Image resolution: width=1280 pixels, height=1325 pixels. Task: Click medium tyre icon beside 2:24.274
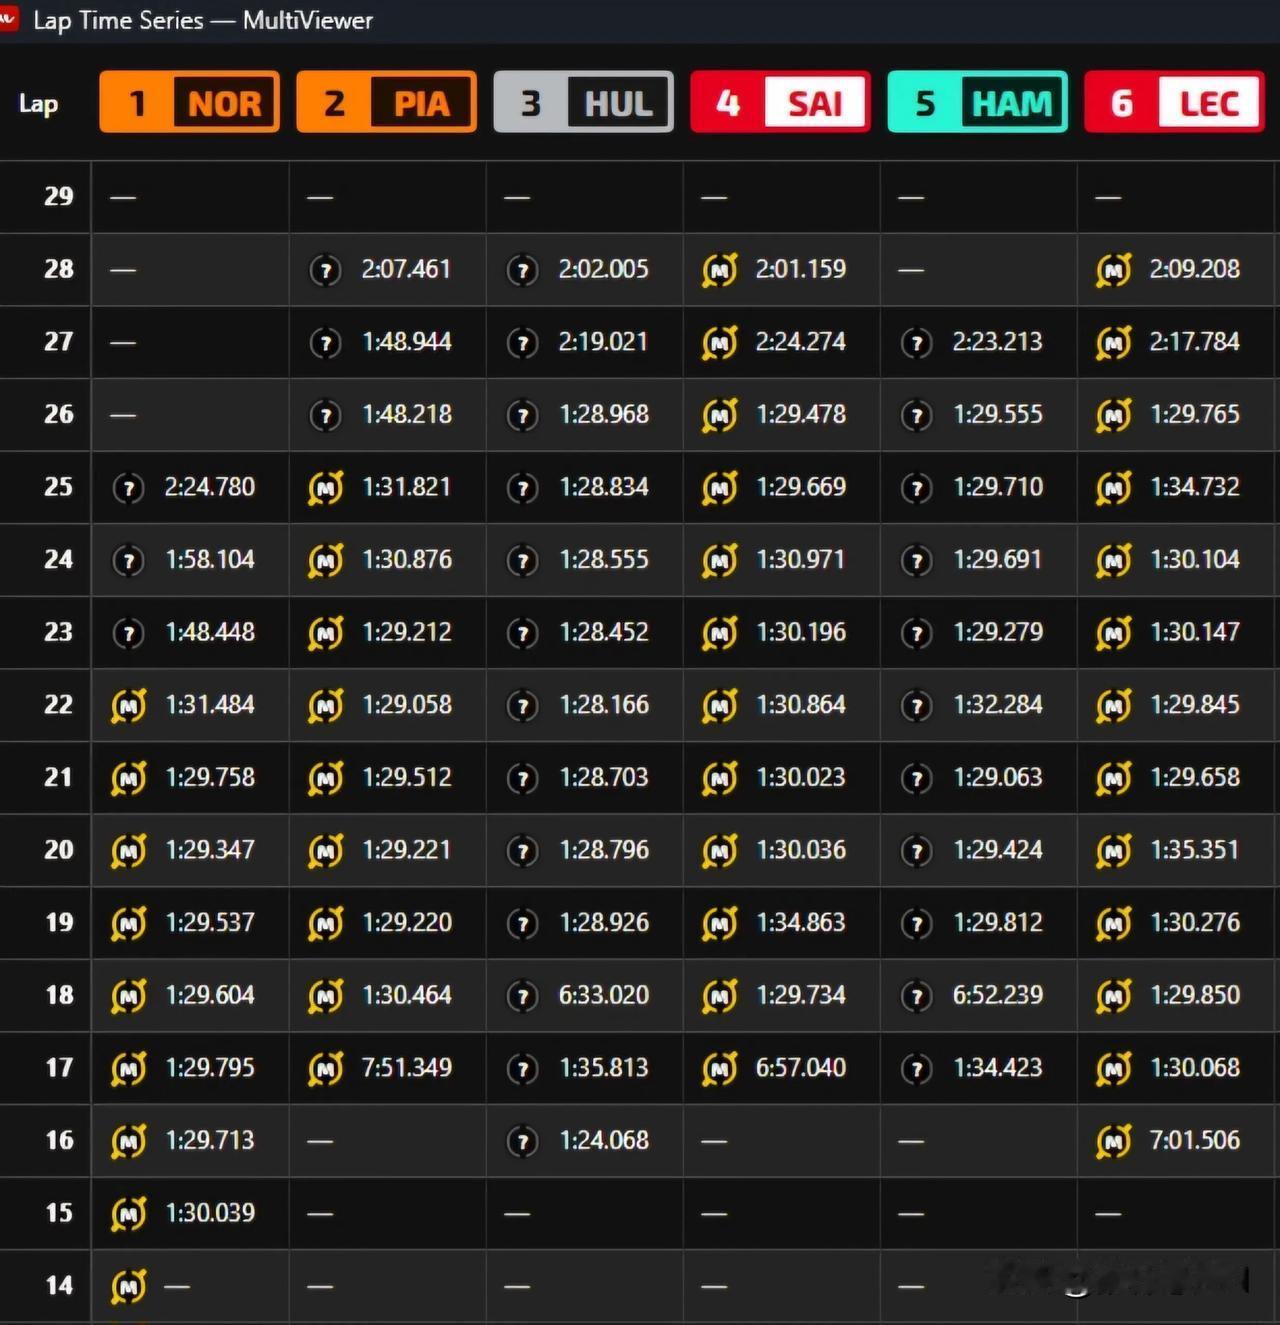point(719,343)
